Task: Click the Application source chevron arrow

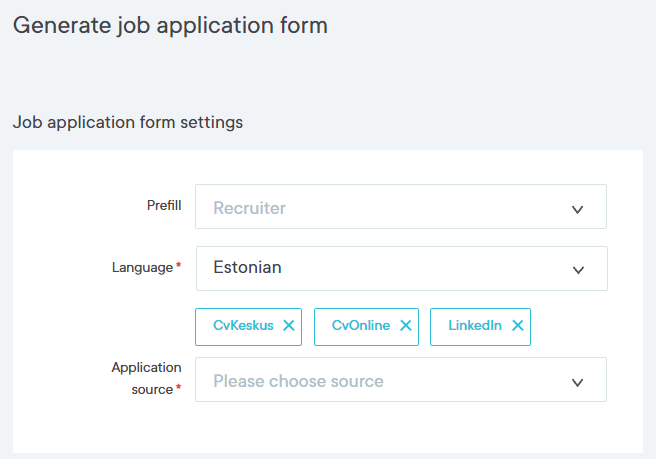Action: click(577, 382)
